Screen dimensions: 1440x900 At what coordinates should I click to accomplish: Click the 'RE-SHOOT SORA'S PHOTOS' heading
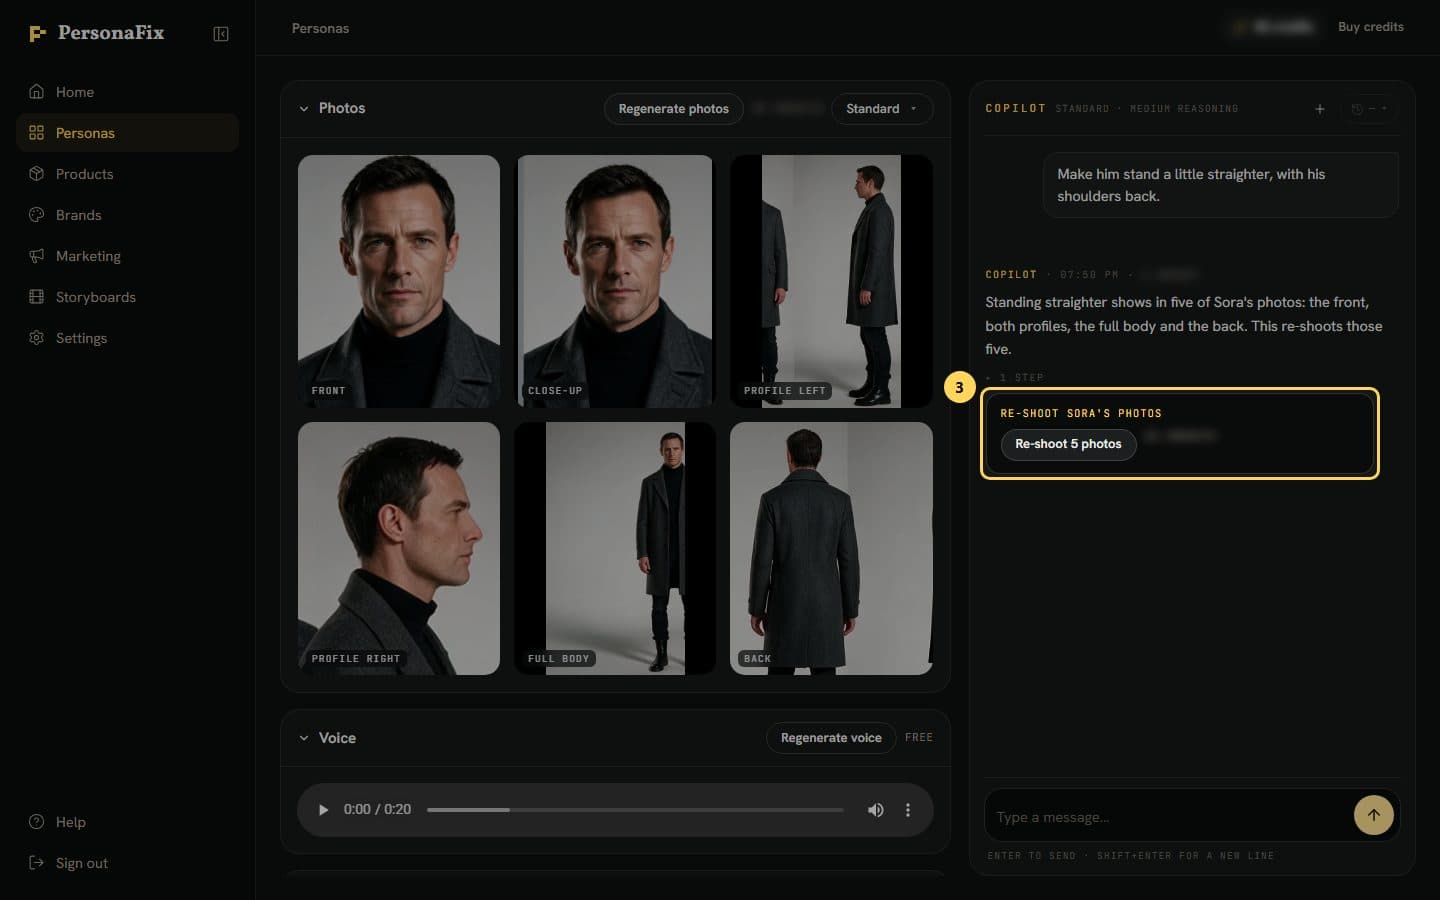coord(1081,413)
